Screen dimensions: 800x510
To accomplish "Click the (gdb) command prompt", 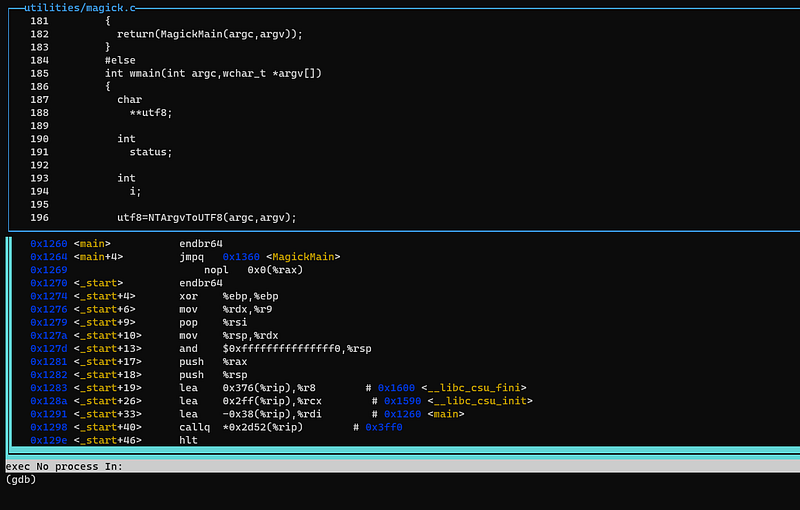I will click(x=21, y=479).
